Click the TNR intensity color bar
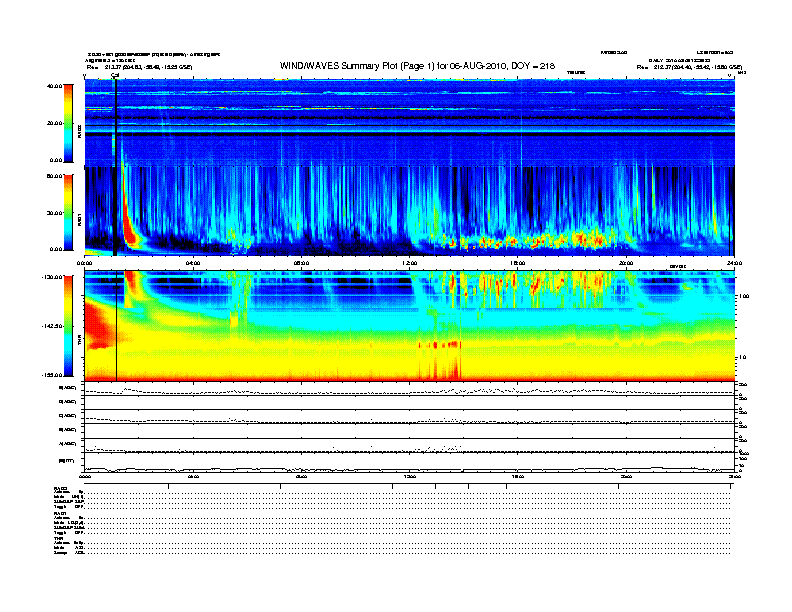Image resolution: width=792 pixels, height=612 pixels. click(68, 326)
